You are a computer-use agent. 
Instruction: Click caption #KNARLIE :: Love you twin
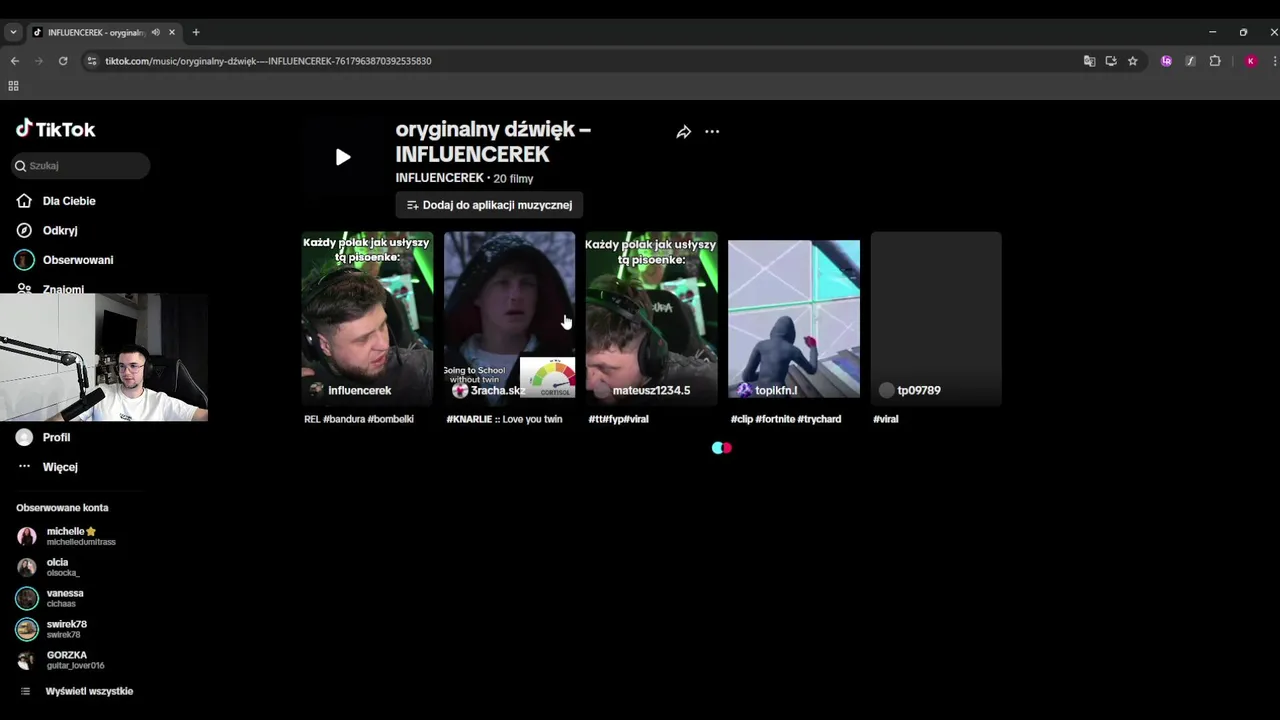(504, 419)
